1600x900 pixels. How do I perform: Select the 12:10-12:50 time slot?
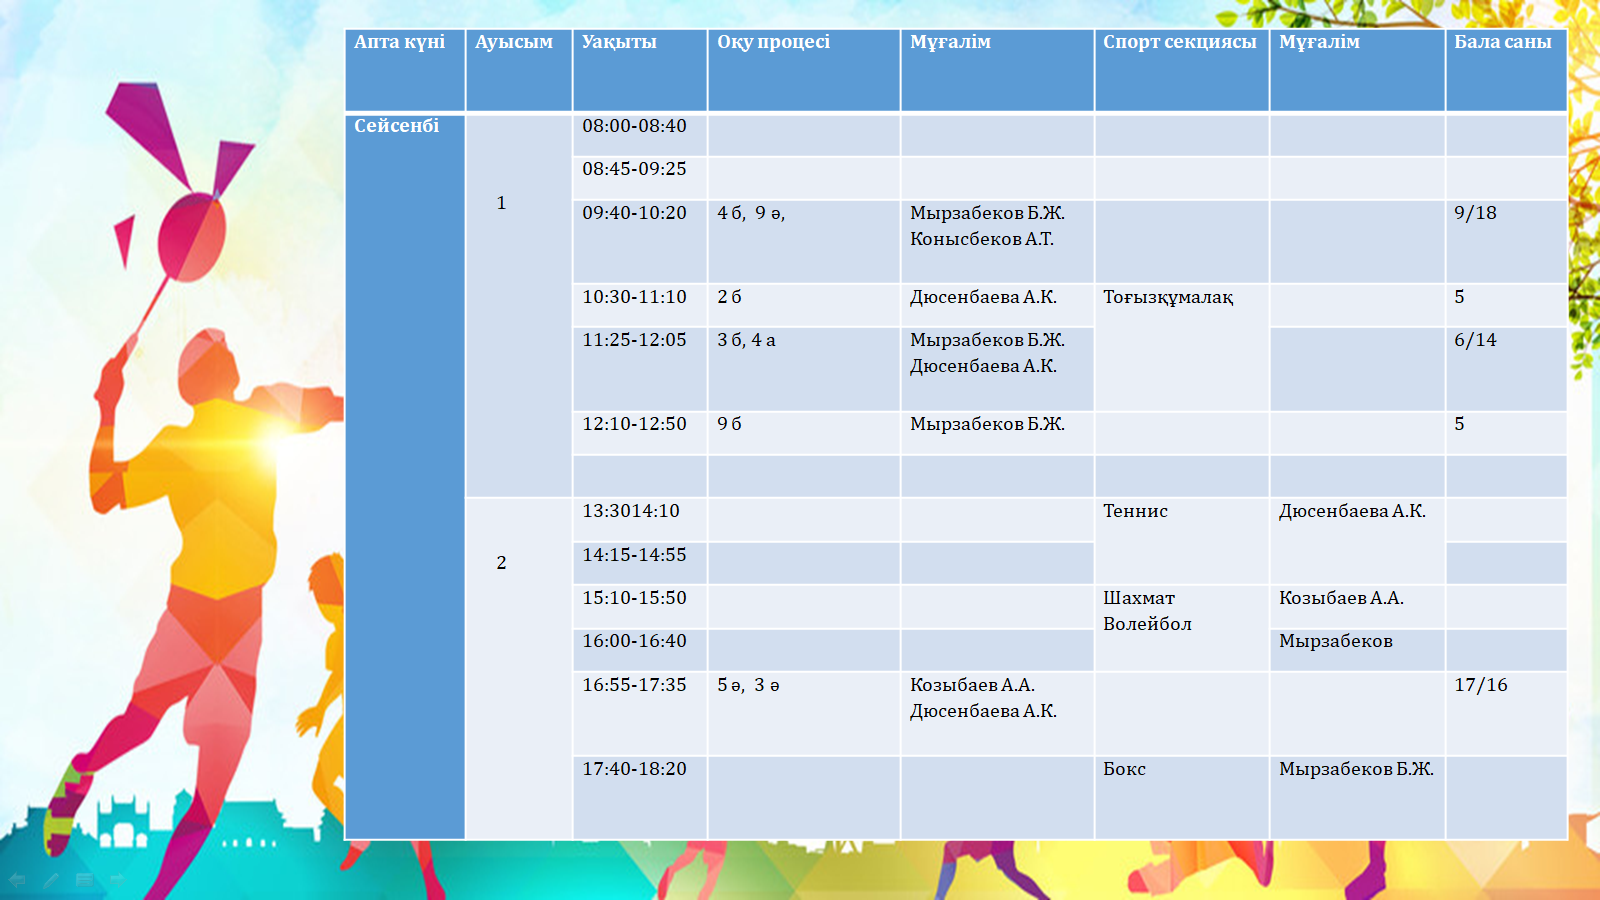point(640,433)
